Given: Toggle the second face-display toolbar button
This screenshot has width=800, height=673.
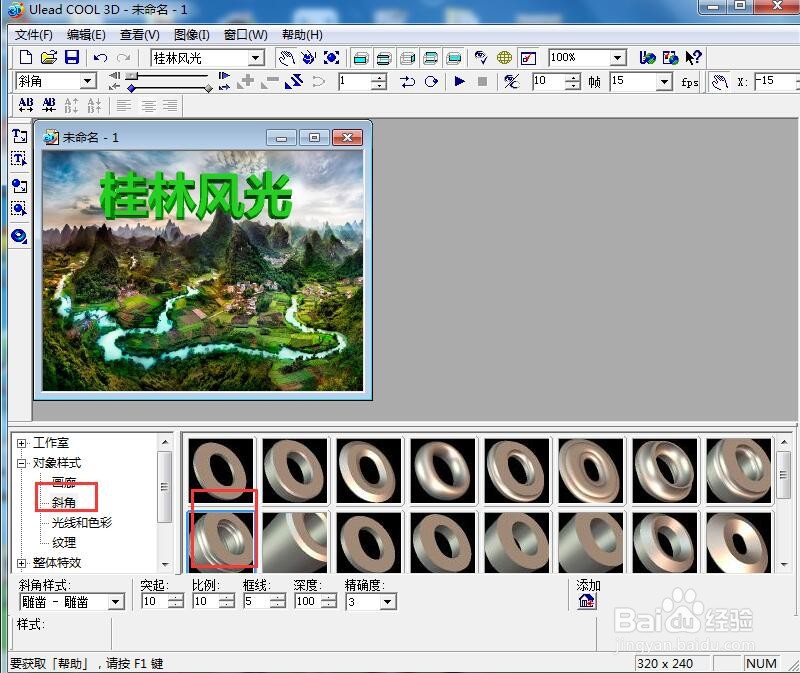Looking at the screenshot, I should pos(384,58).
